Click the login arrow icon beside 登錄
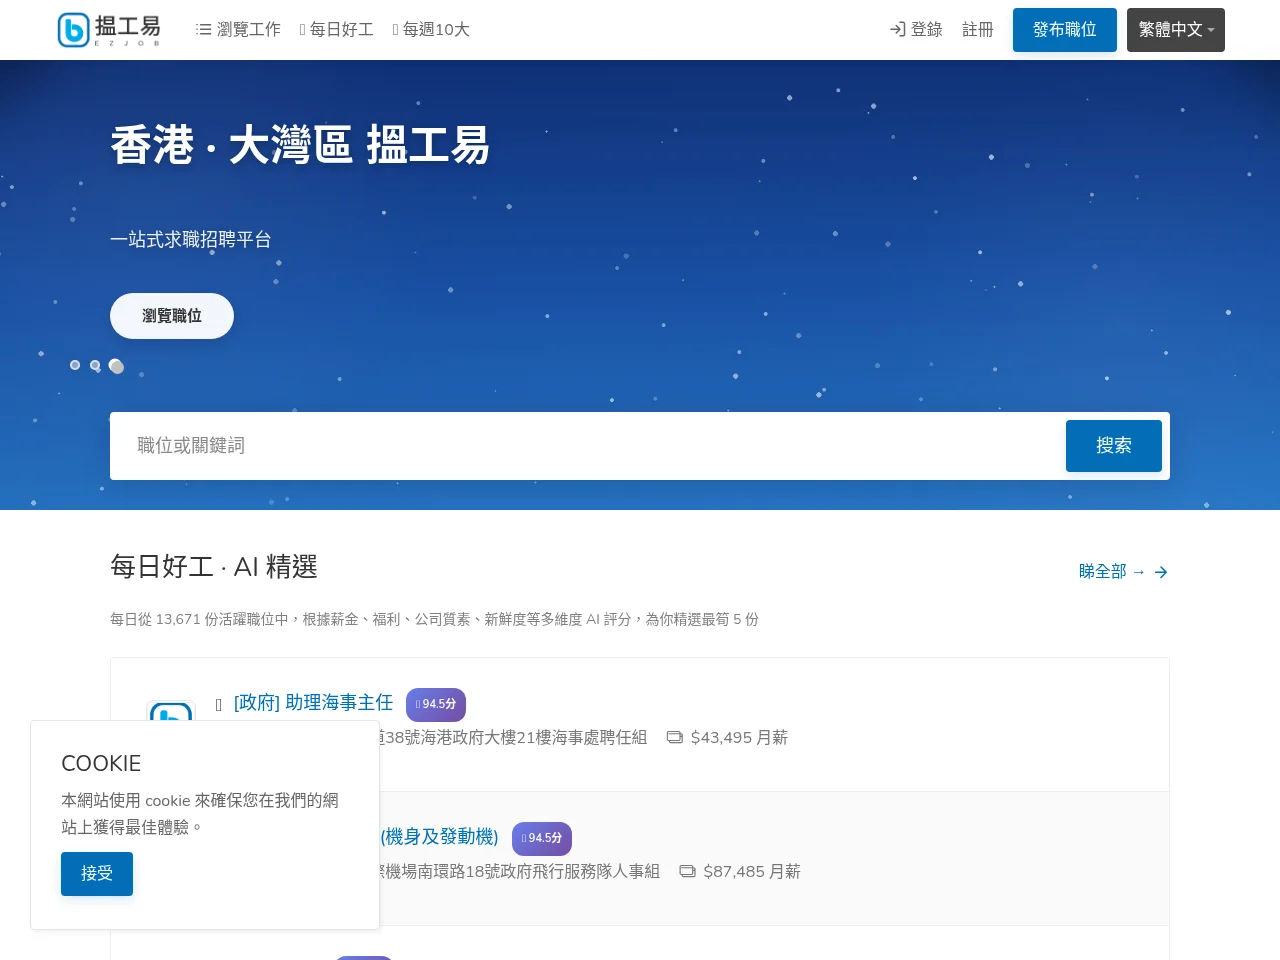Viewport: 1280px width, 960px height. click(x=897, y=30)
